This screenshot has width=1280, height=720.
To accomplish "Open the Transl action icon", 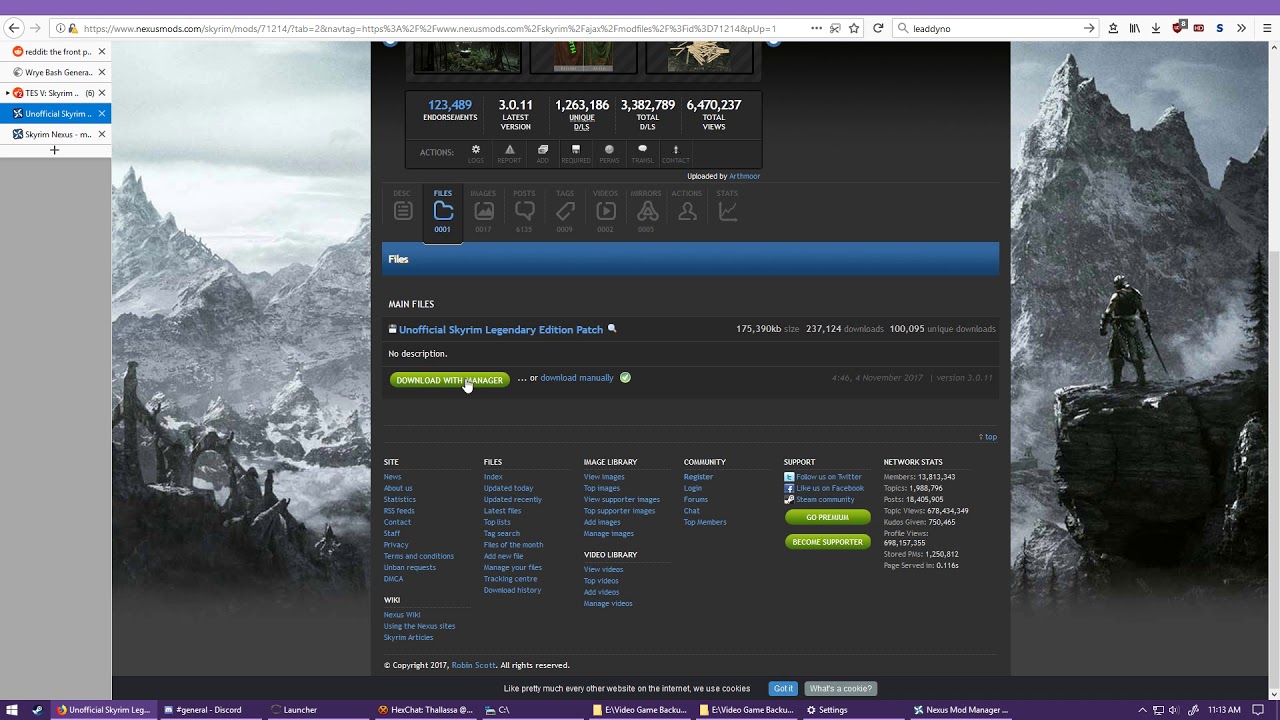I will [642, 153].
